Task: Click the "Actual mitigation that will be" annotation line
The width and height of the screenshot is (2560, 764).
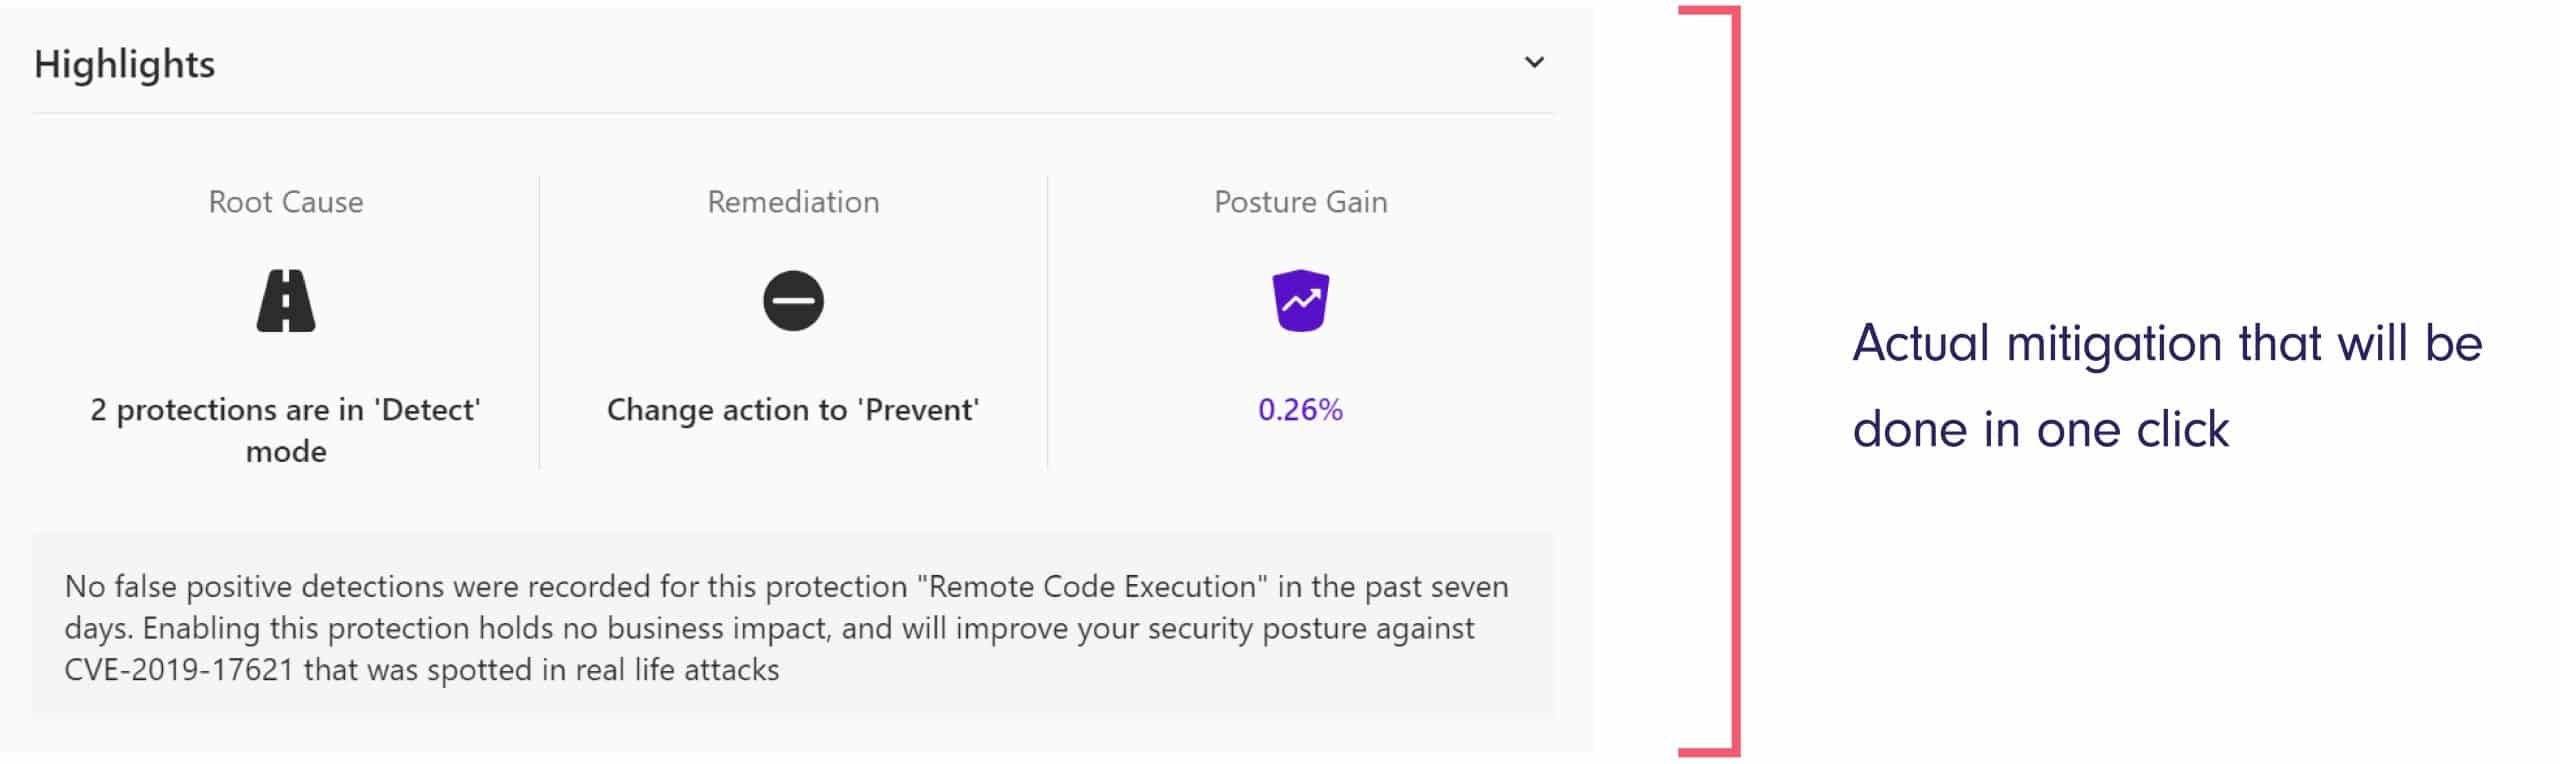Action: [2167, 344]
